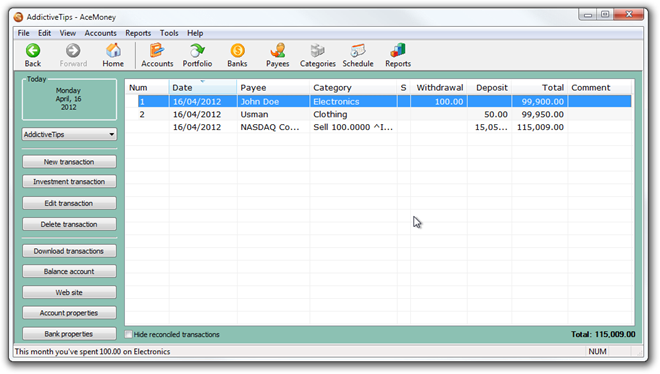Click the 50.00 deposit cell

pos(490,114)
